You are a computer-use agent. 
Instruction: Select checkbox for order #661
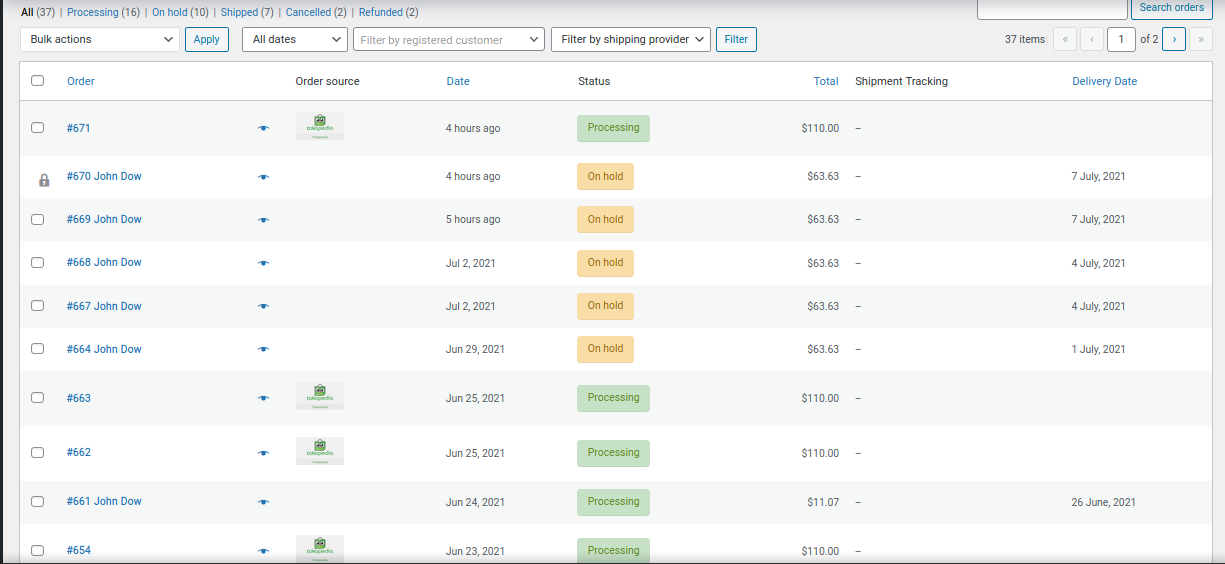point(38,501)
